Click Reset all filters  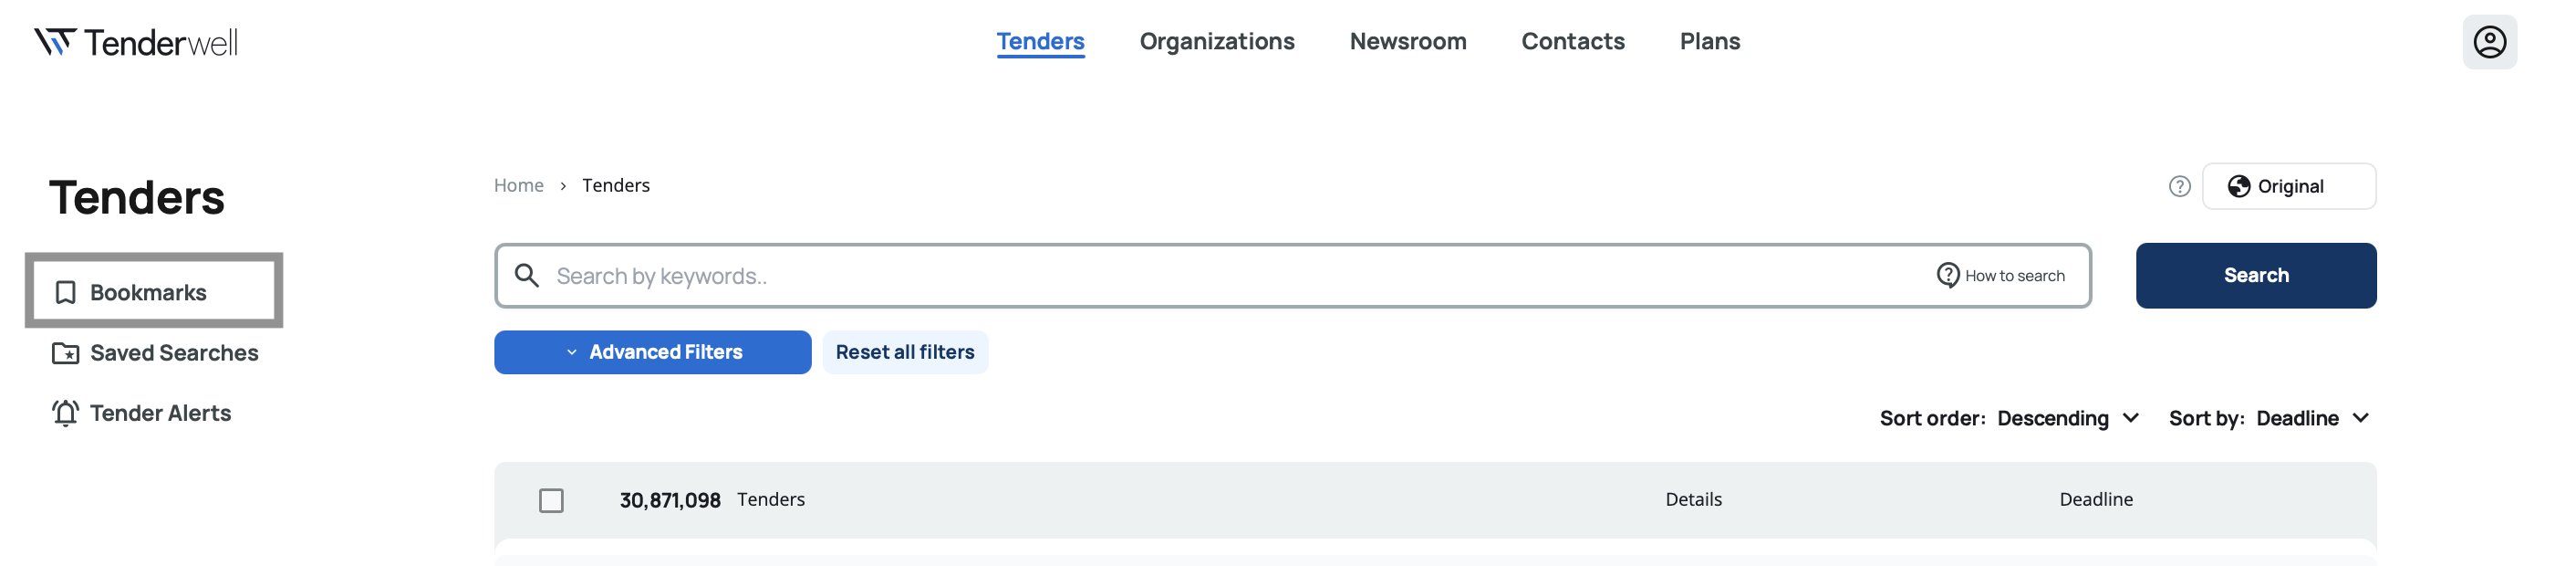904,352
